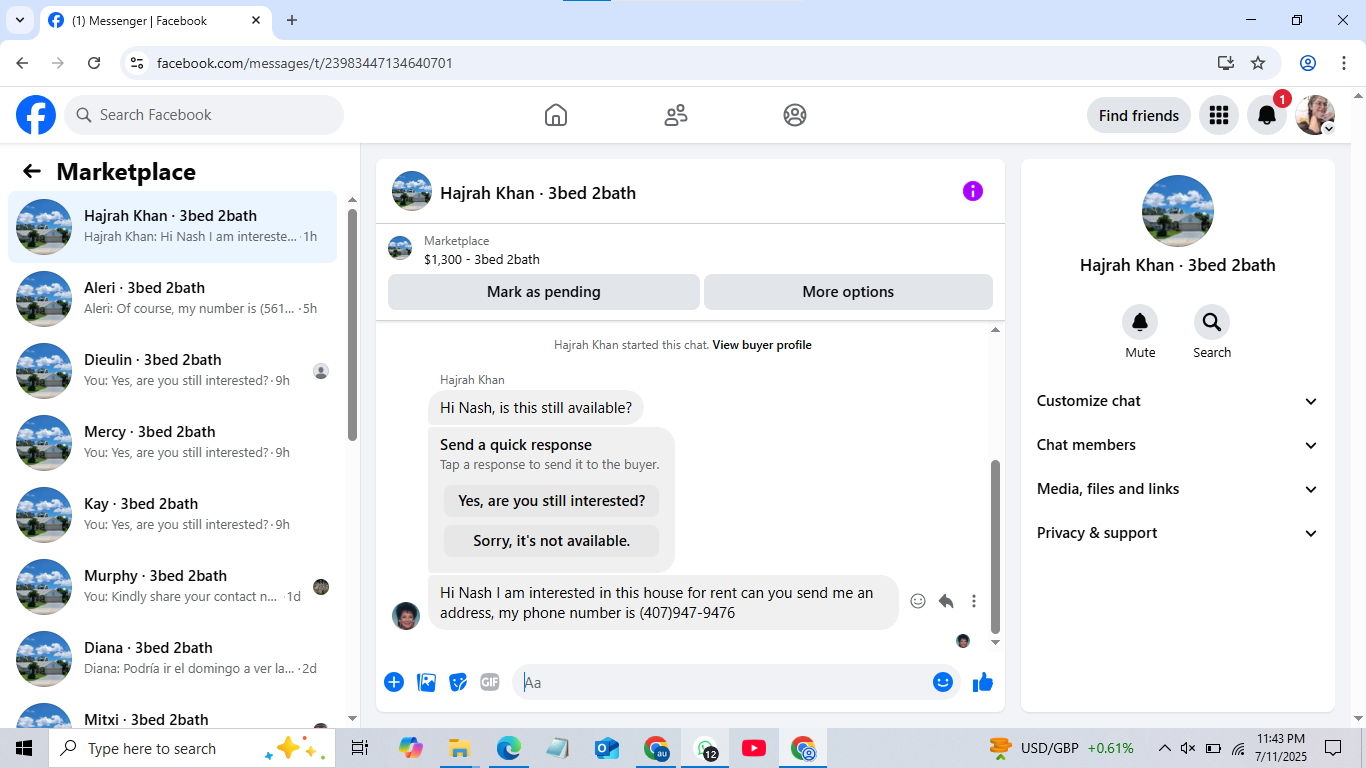Open Hajrah Khan's large profile thumbnail
Image resolution: width=1366 pixels, height=768 pixels.
point(1178,211)
